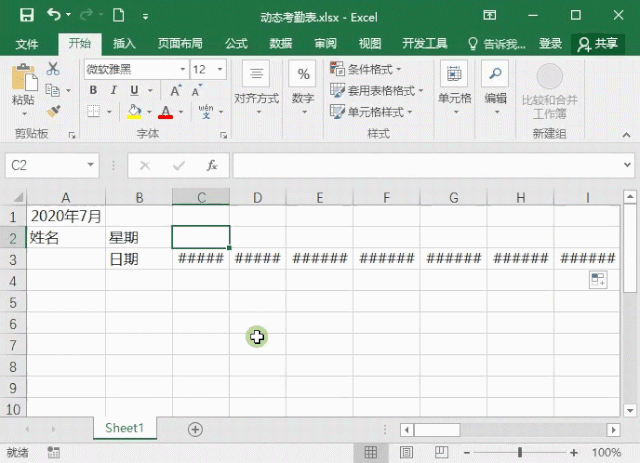Viewport: 640px width, 463px height.
Task: Collapse the ribbon with the up chevron
Action: [x=626, y=135]
